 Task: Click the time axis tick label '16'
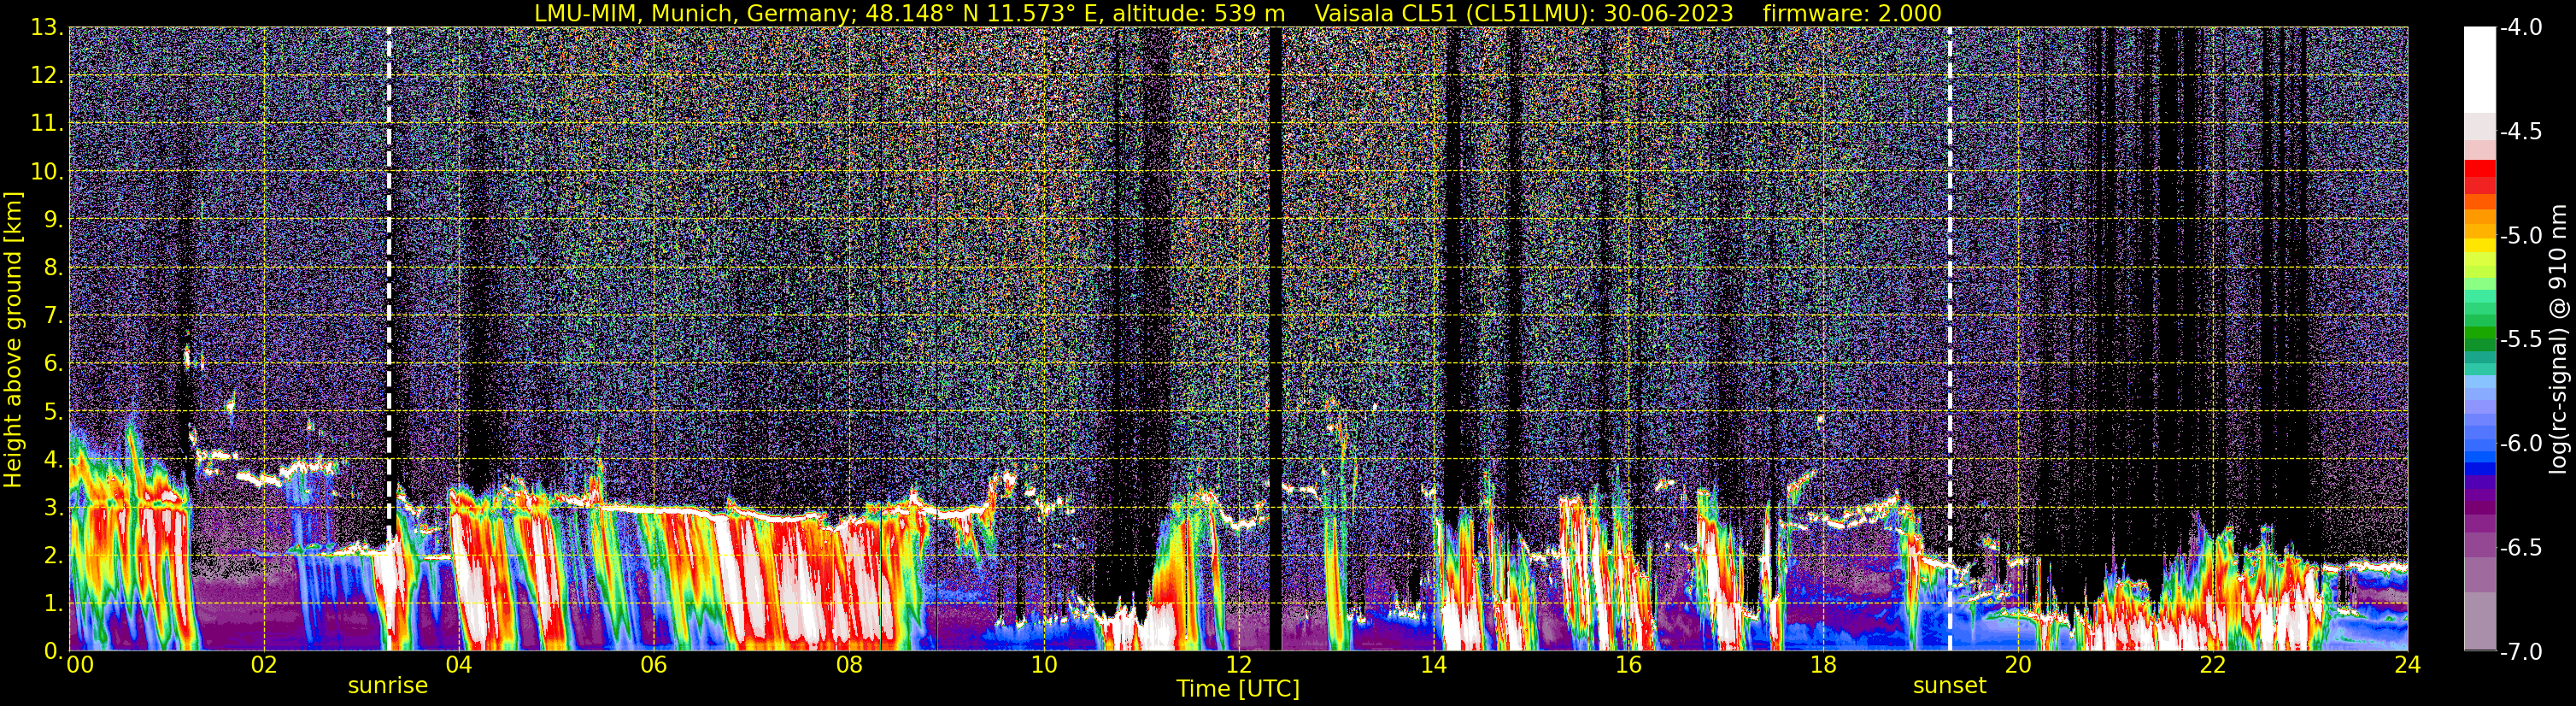pyautogui.click(x=1629, y=665)
